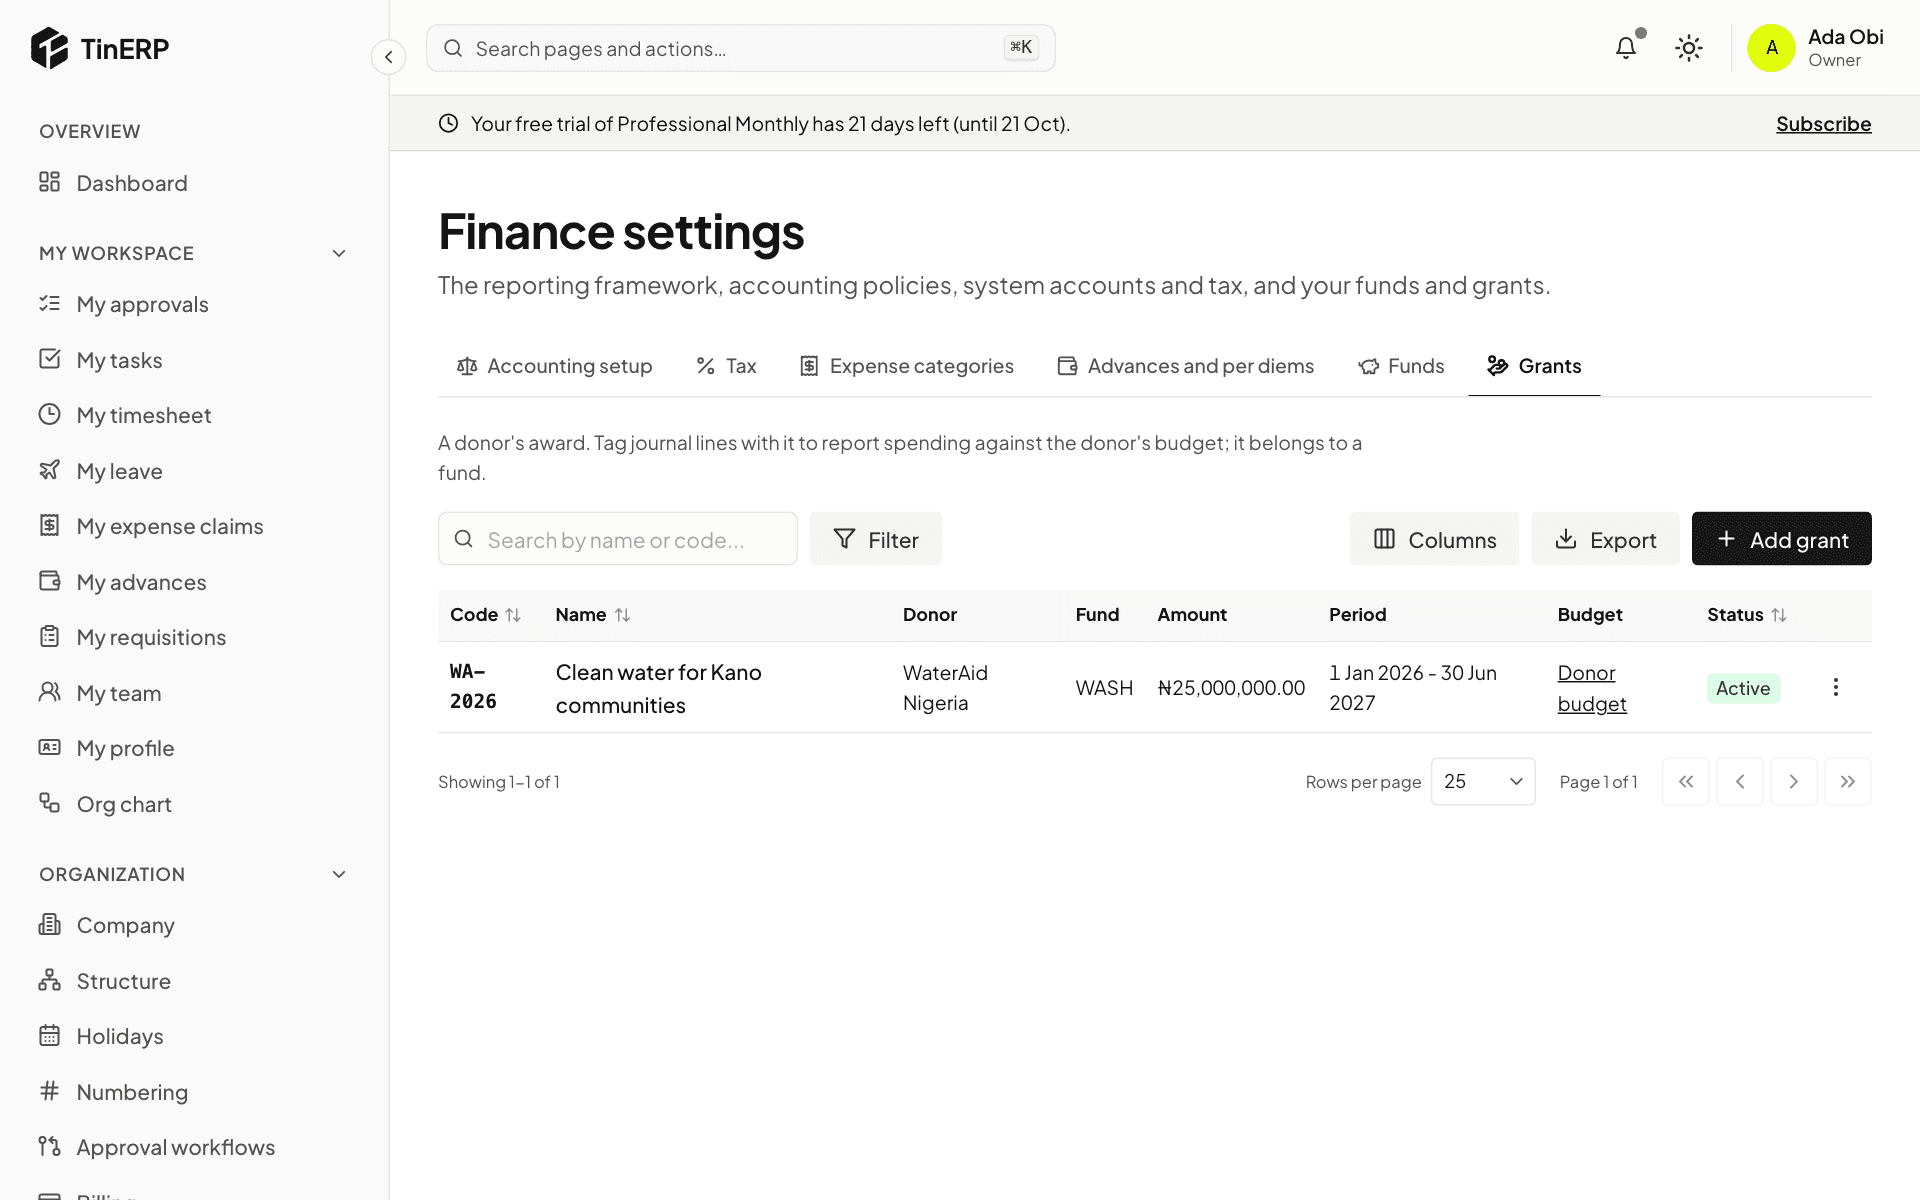The image size is (1920, 1200).
Task: Collapse the My Workspace section
Action: (339, 254)
